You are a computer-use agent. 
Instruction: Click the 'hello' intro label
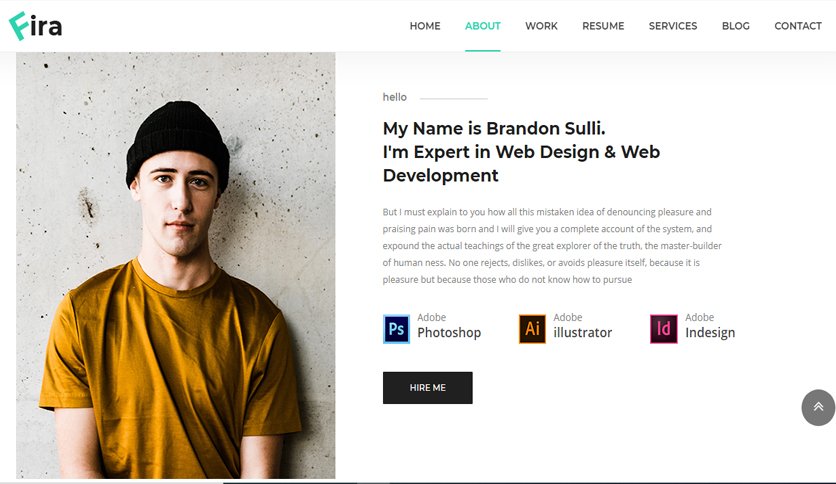395,97
